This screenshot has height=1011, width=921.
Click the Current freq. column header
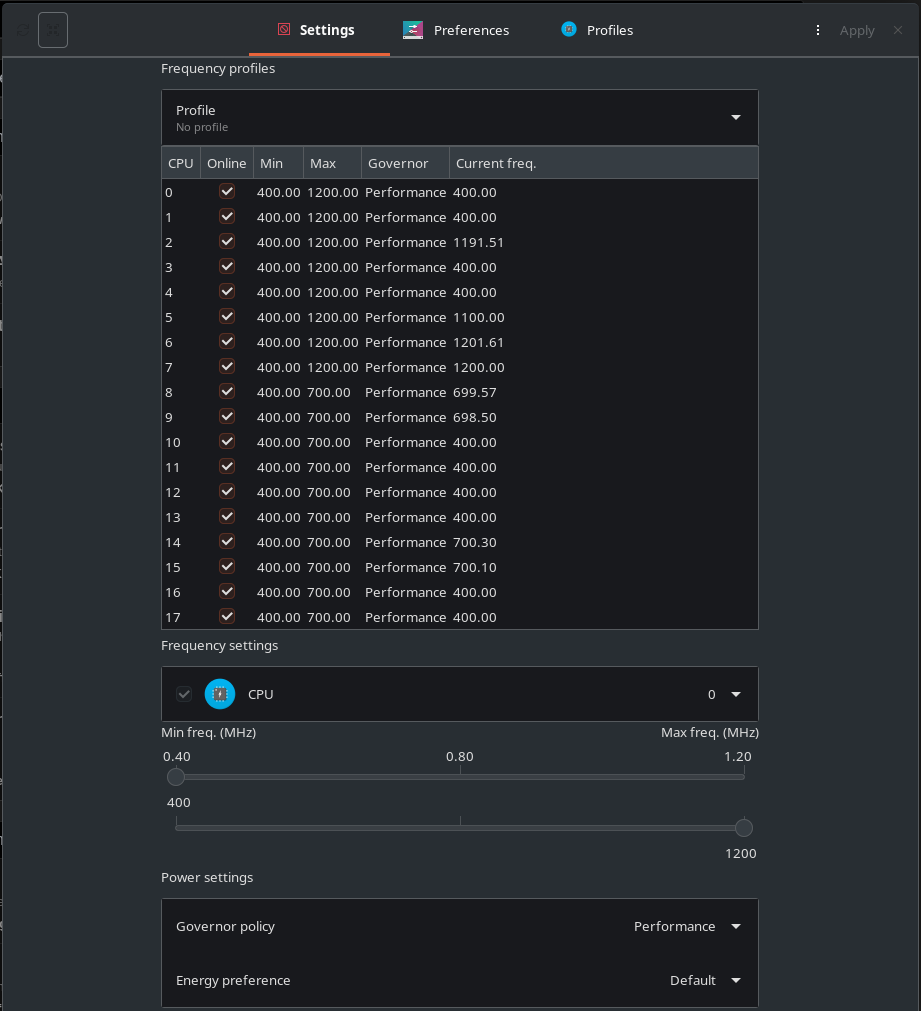(603, 163)
